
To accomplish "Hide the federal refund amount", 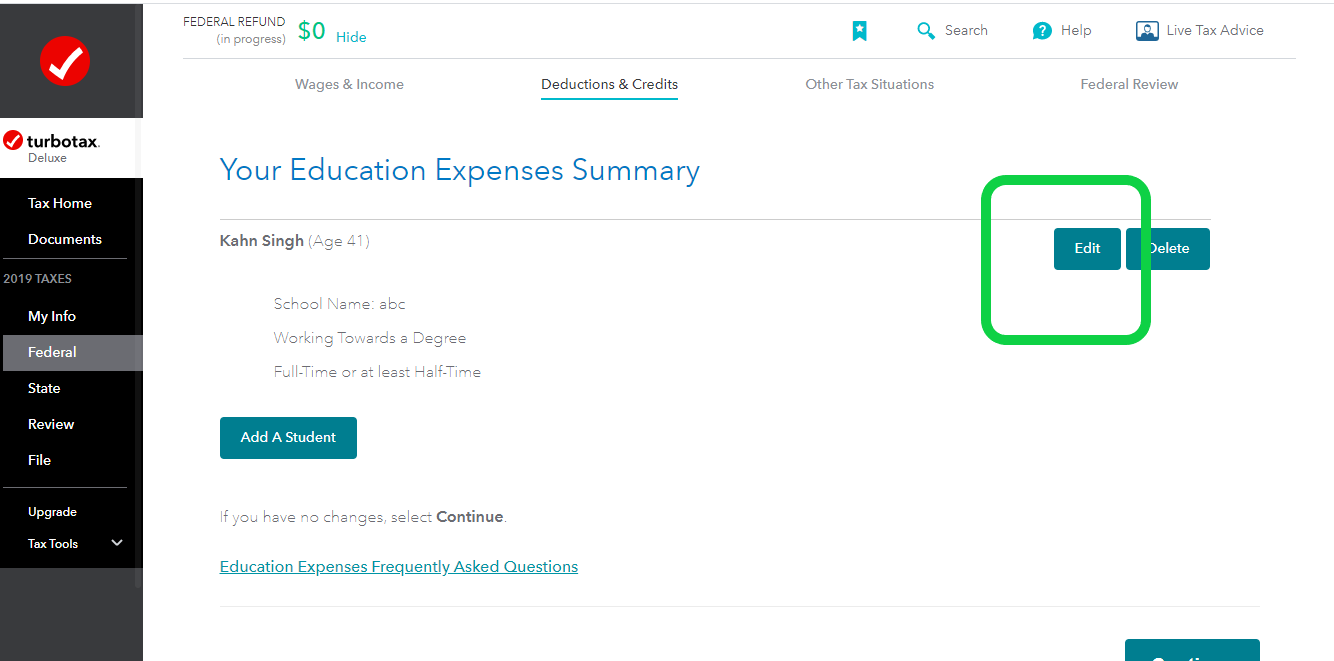I will [351, 37].
